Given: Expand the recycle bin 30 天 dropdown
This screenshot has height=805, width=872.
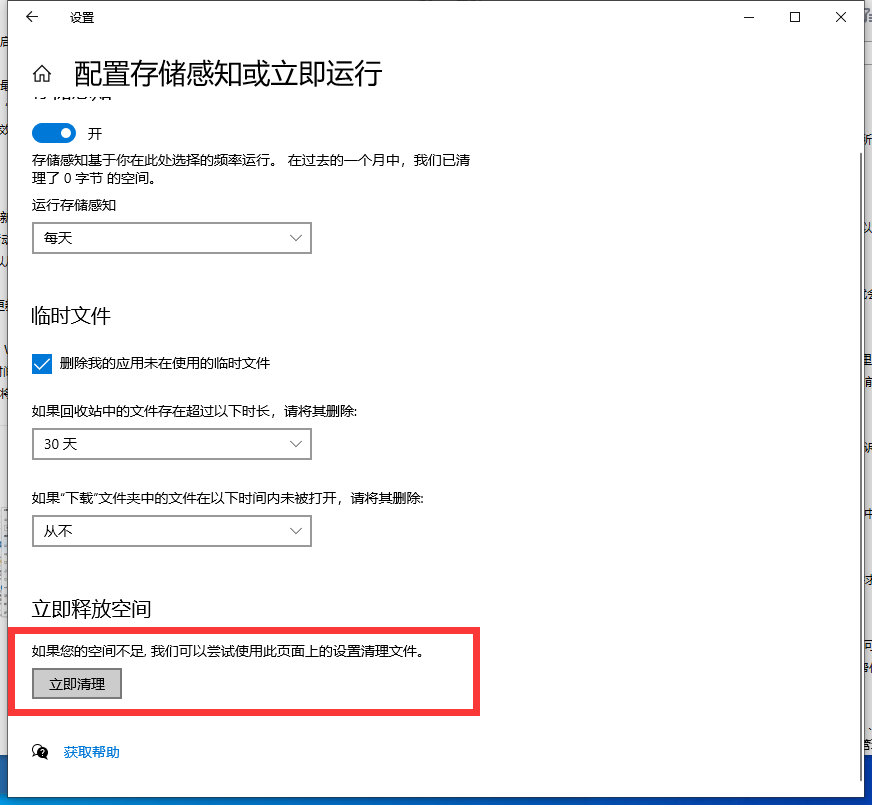Looking at the screenshot, I should pyautogui.click(x=171, y=444).
